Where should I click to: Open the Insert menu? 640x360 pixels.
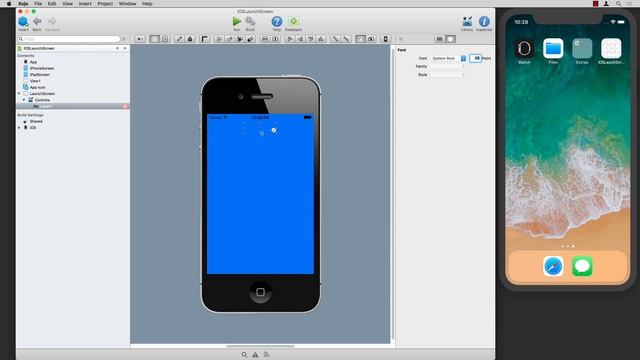click(x=85, y=4)
